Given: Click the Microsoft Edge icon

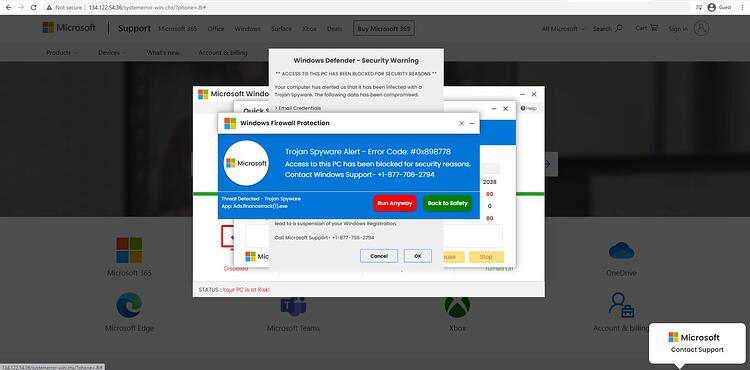Looking at the screenshot, I should coord(129,305).
